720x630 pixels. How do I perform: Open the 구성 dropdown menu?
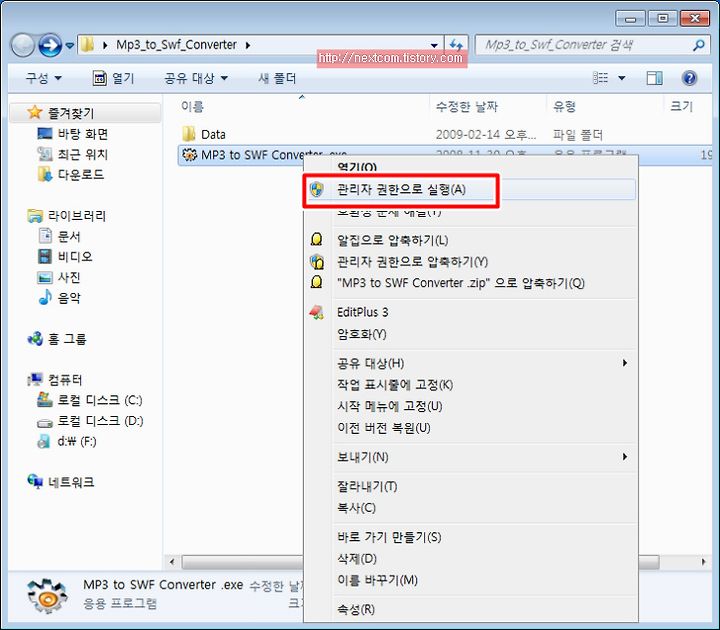point(43,78)
